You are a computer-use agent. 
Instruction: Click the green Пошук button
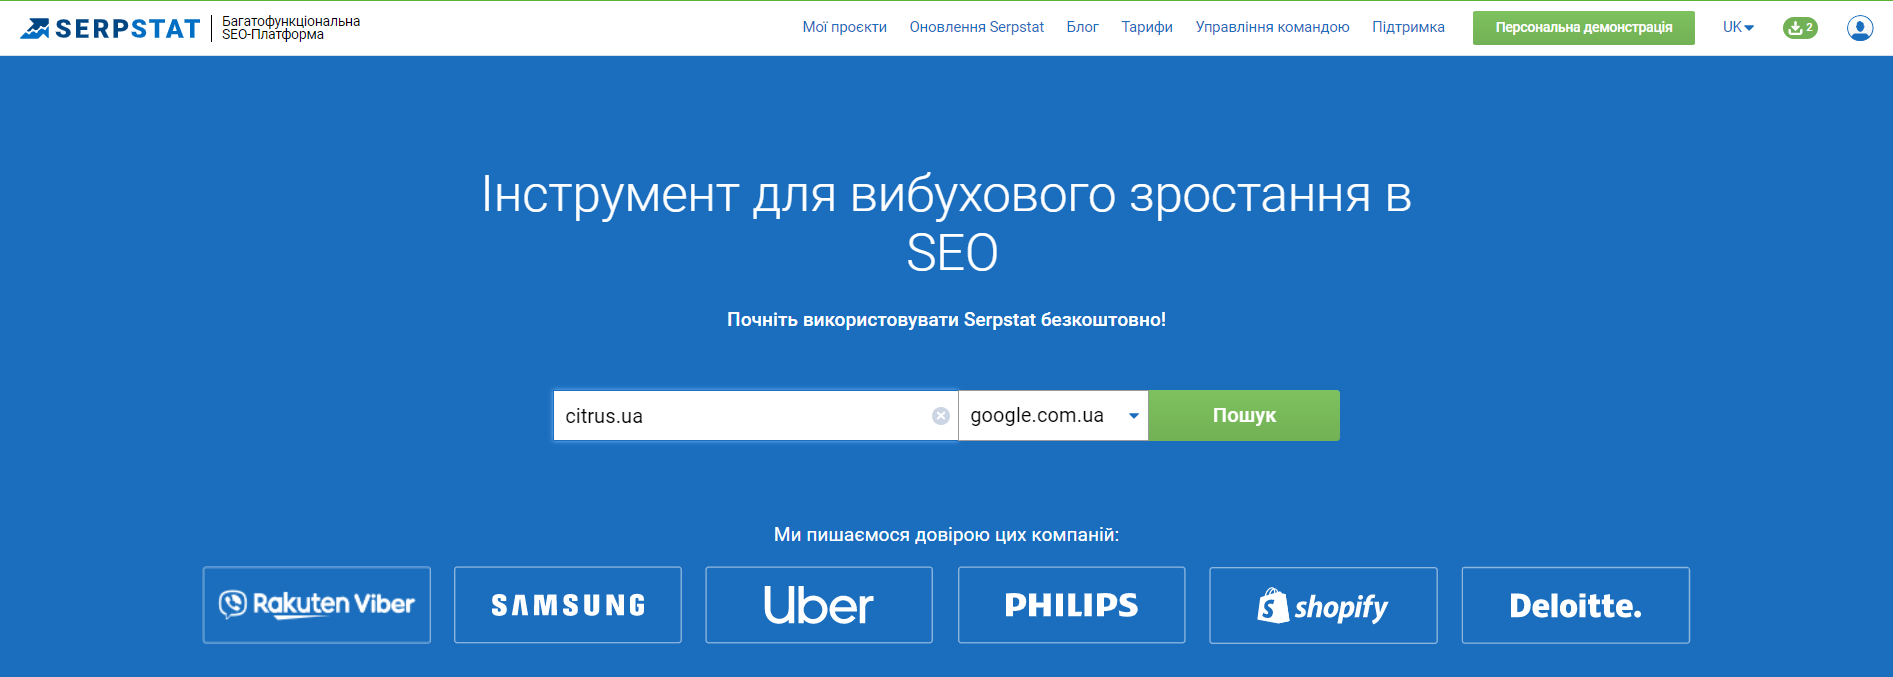tap(1244, 415)
